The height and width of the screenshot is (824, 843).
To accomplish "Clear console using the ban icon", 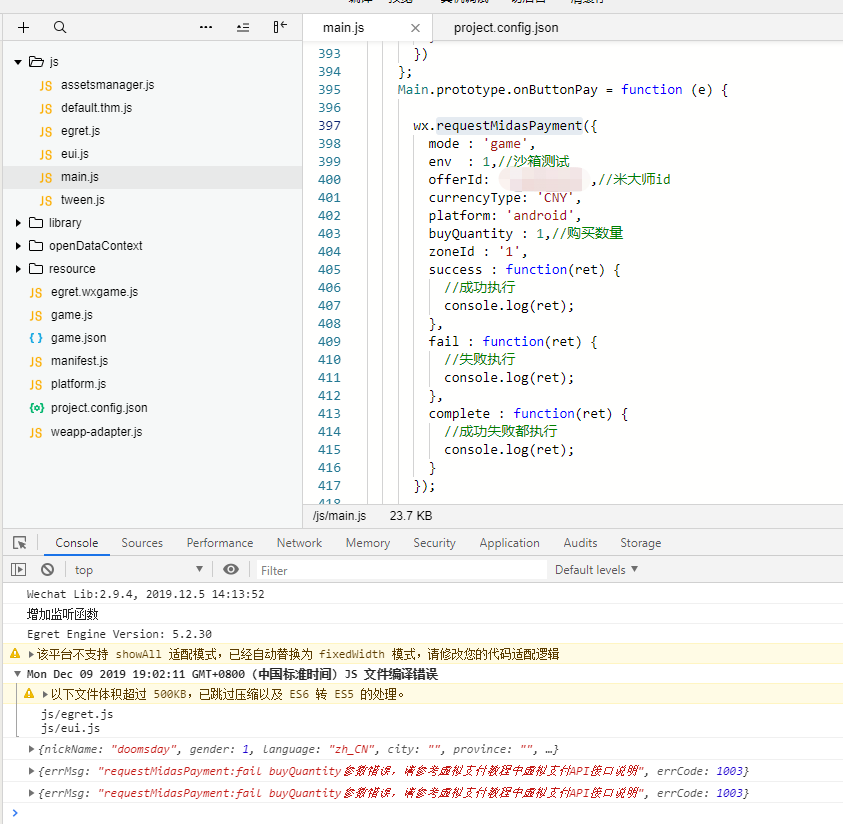I will [x=47, y=569].
